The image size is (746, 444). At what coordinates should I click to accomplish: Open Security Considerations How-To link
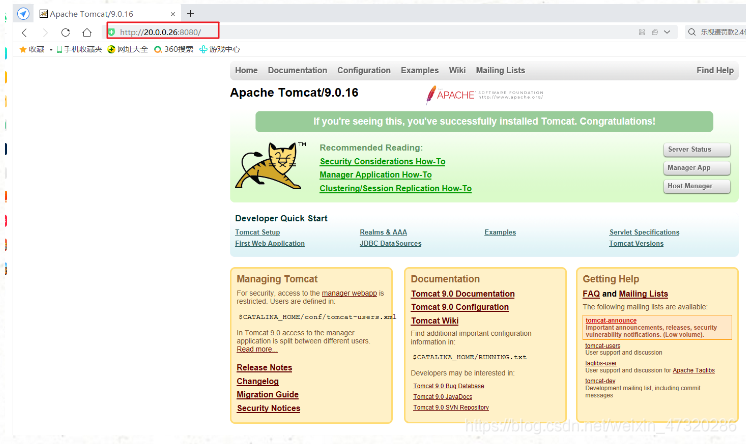(383, 161)
